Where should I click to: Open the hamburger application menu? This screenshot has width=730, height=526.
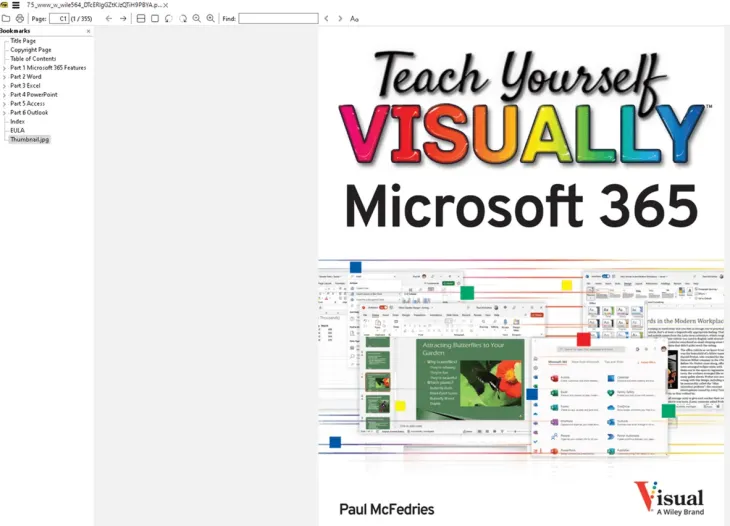click(15, 5)
